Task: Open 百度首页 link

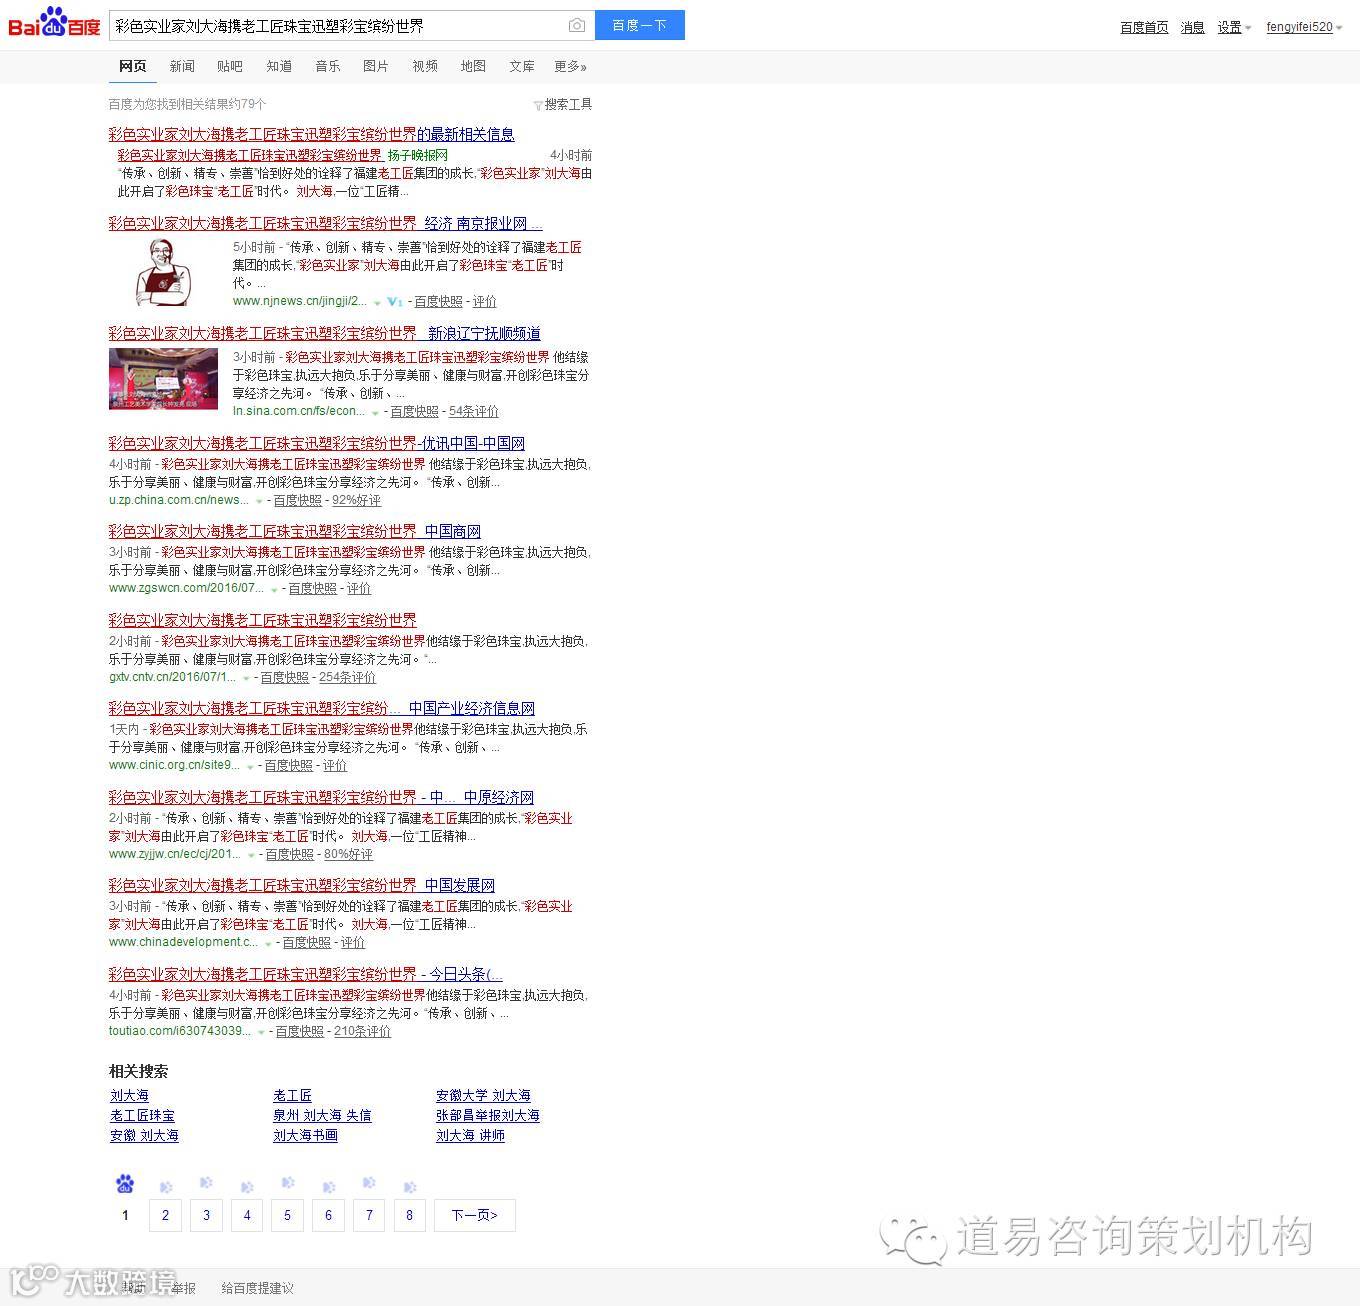Action: coord(1144,27)
